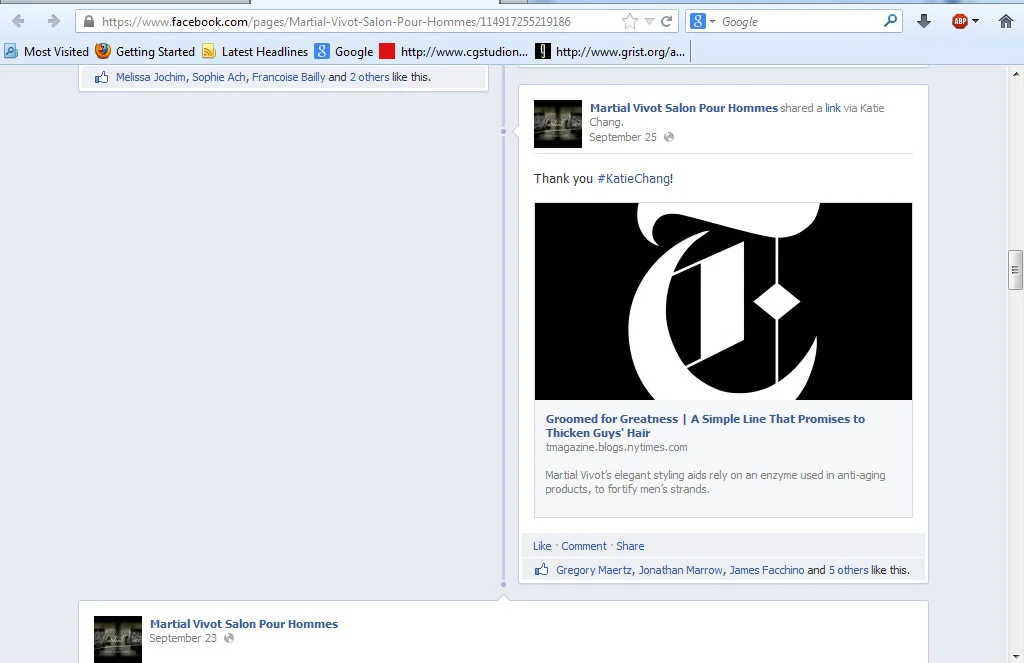This screenshot has width=1024, height=663.
Task: Open URL history dropdown arrow
Action: (649, 22)
